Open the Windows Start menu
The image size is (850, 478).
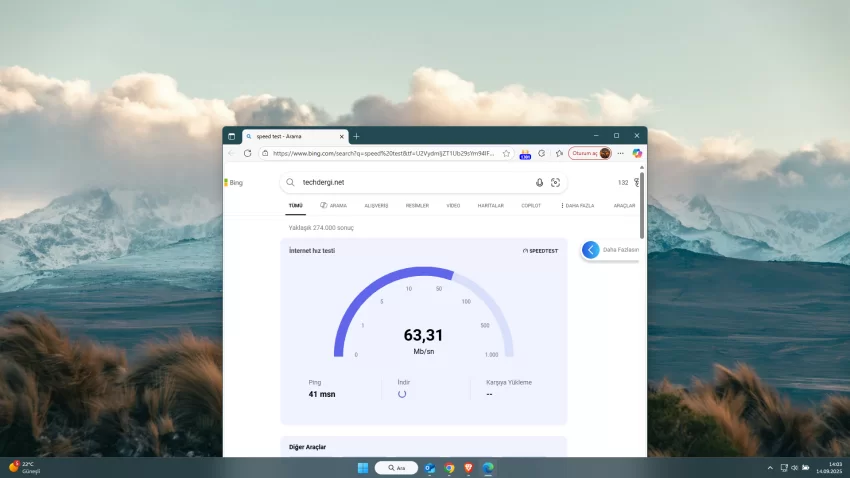point(362,467)
